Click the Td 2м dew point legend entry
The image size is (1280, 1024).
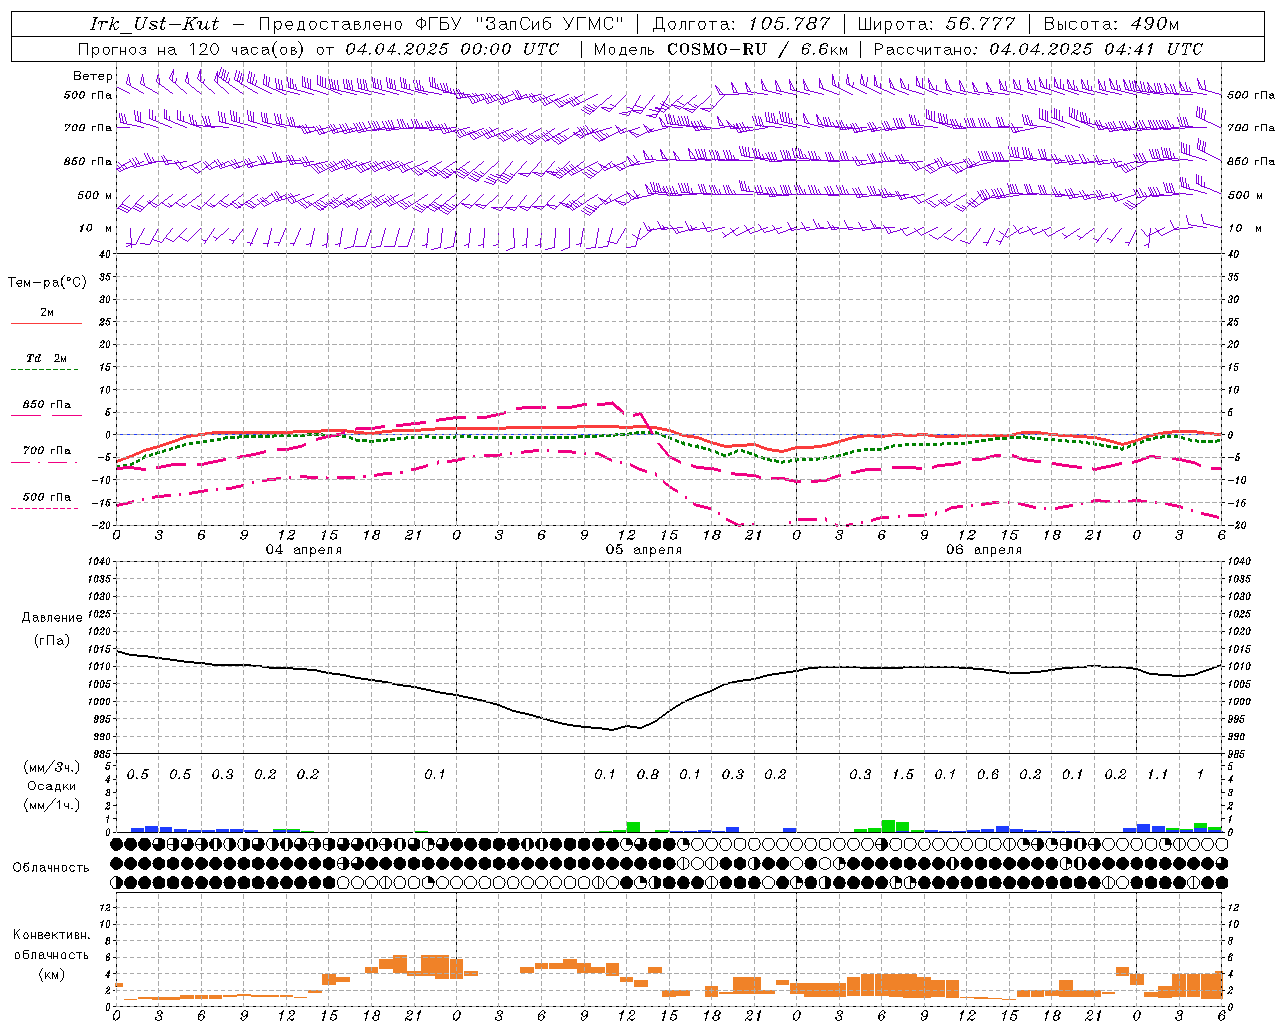tap(47, 358)
